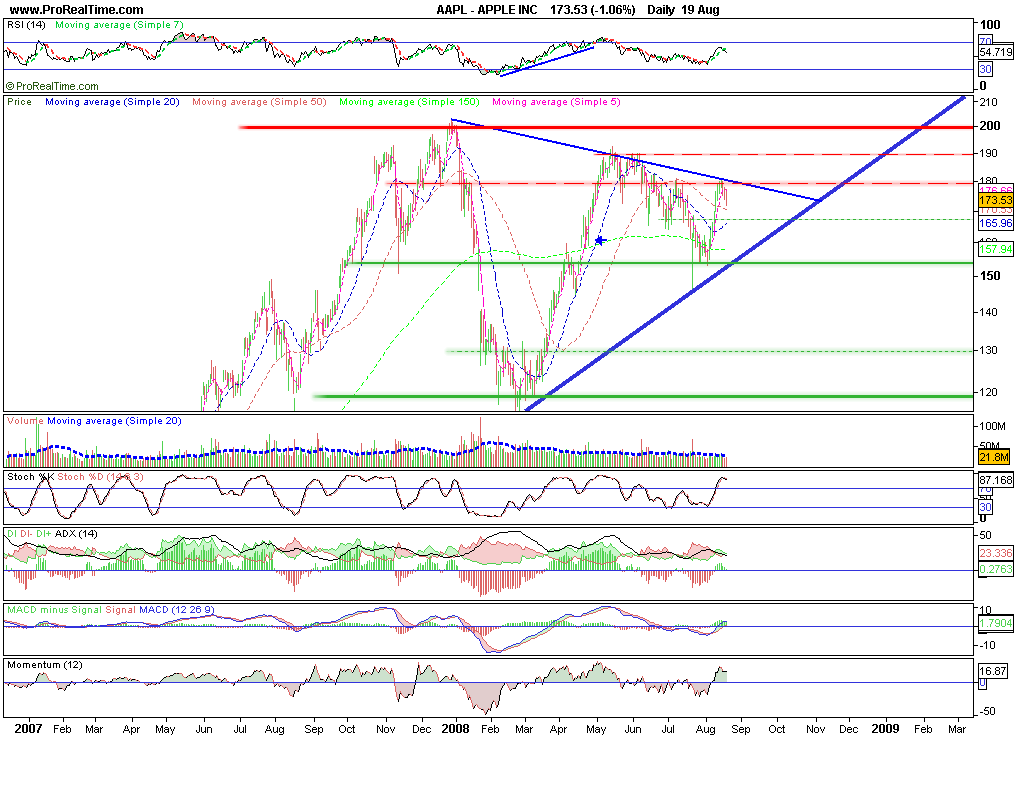Click the 30 level tag in Stoch panel
This screenshot has width=1024, height=800.
(x=985, y=507)
